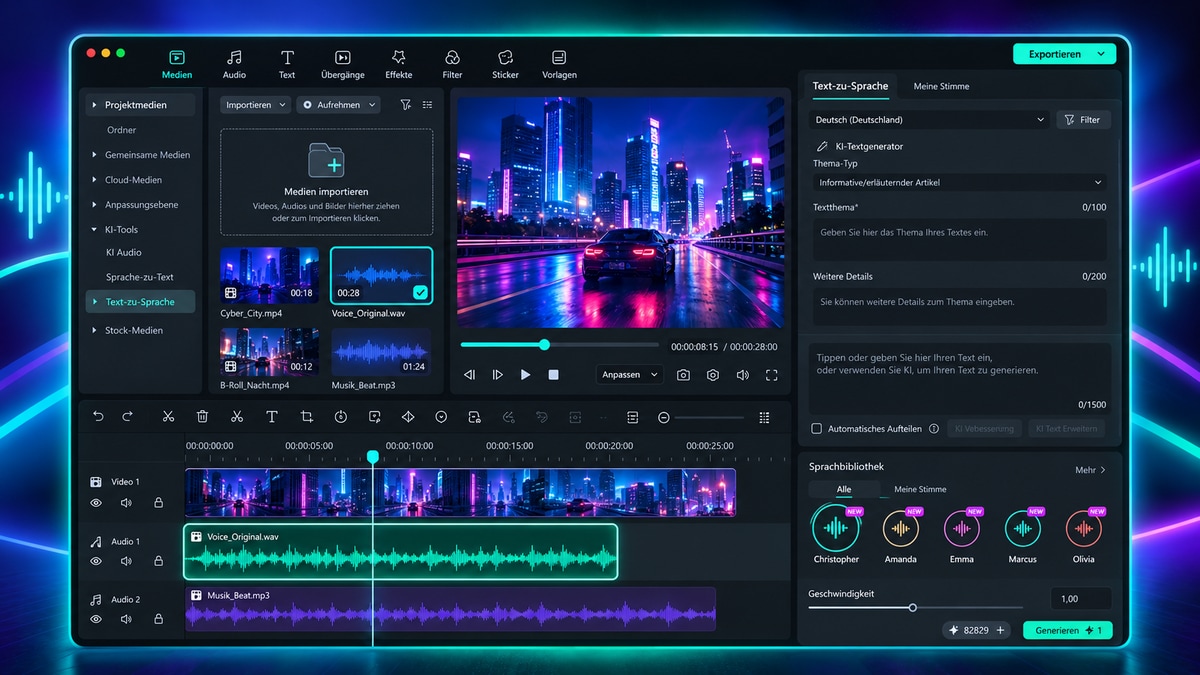Expand Cloud-Medien in sidebar
Screen dimensions: 1200x675
pyautogui.click(x=95, y=180)
